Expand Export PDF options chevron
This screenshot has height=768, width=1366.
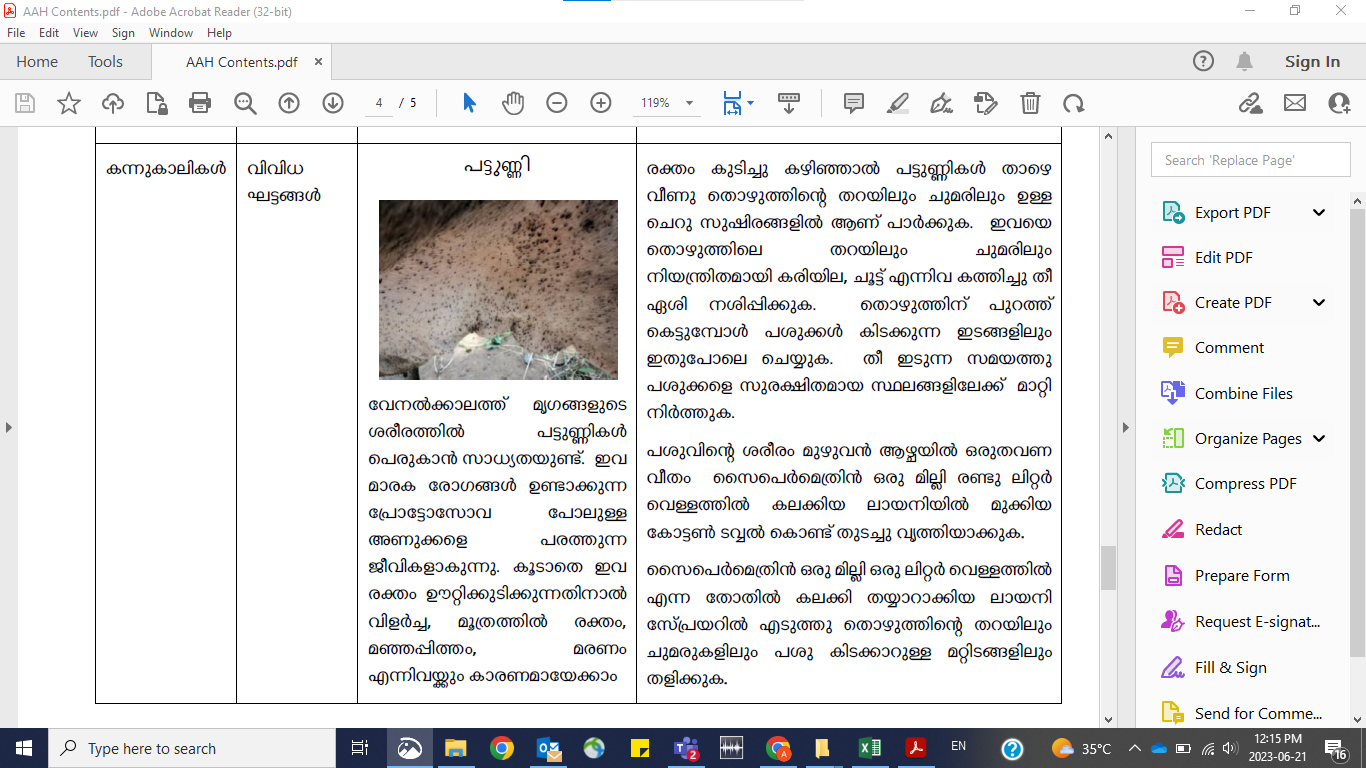(x=1319, y=212)
